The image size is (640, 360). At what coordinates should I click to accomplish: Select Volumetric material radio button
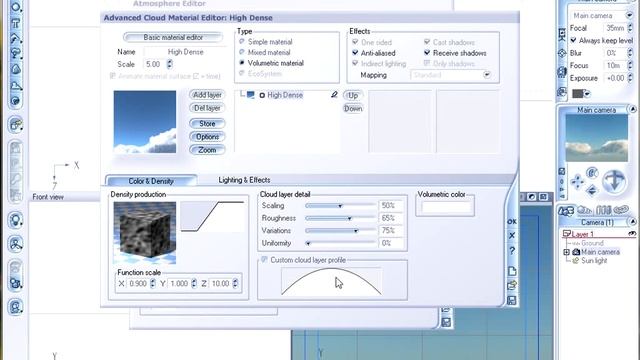(x=242, y=63)
